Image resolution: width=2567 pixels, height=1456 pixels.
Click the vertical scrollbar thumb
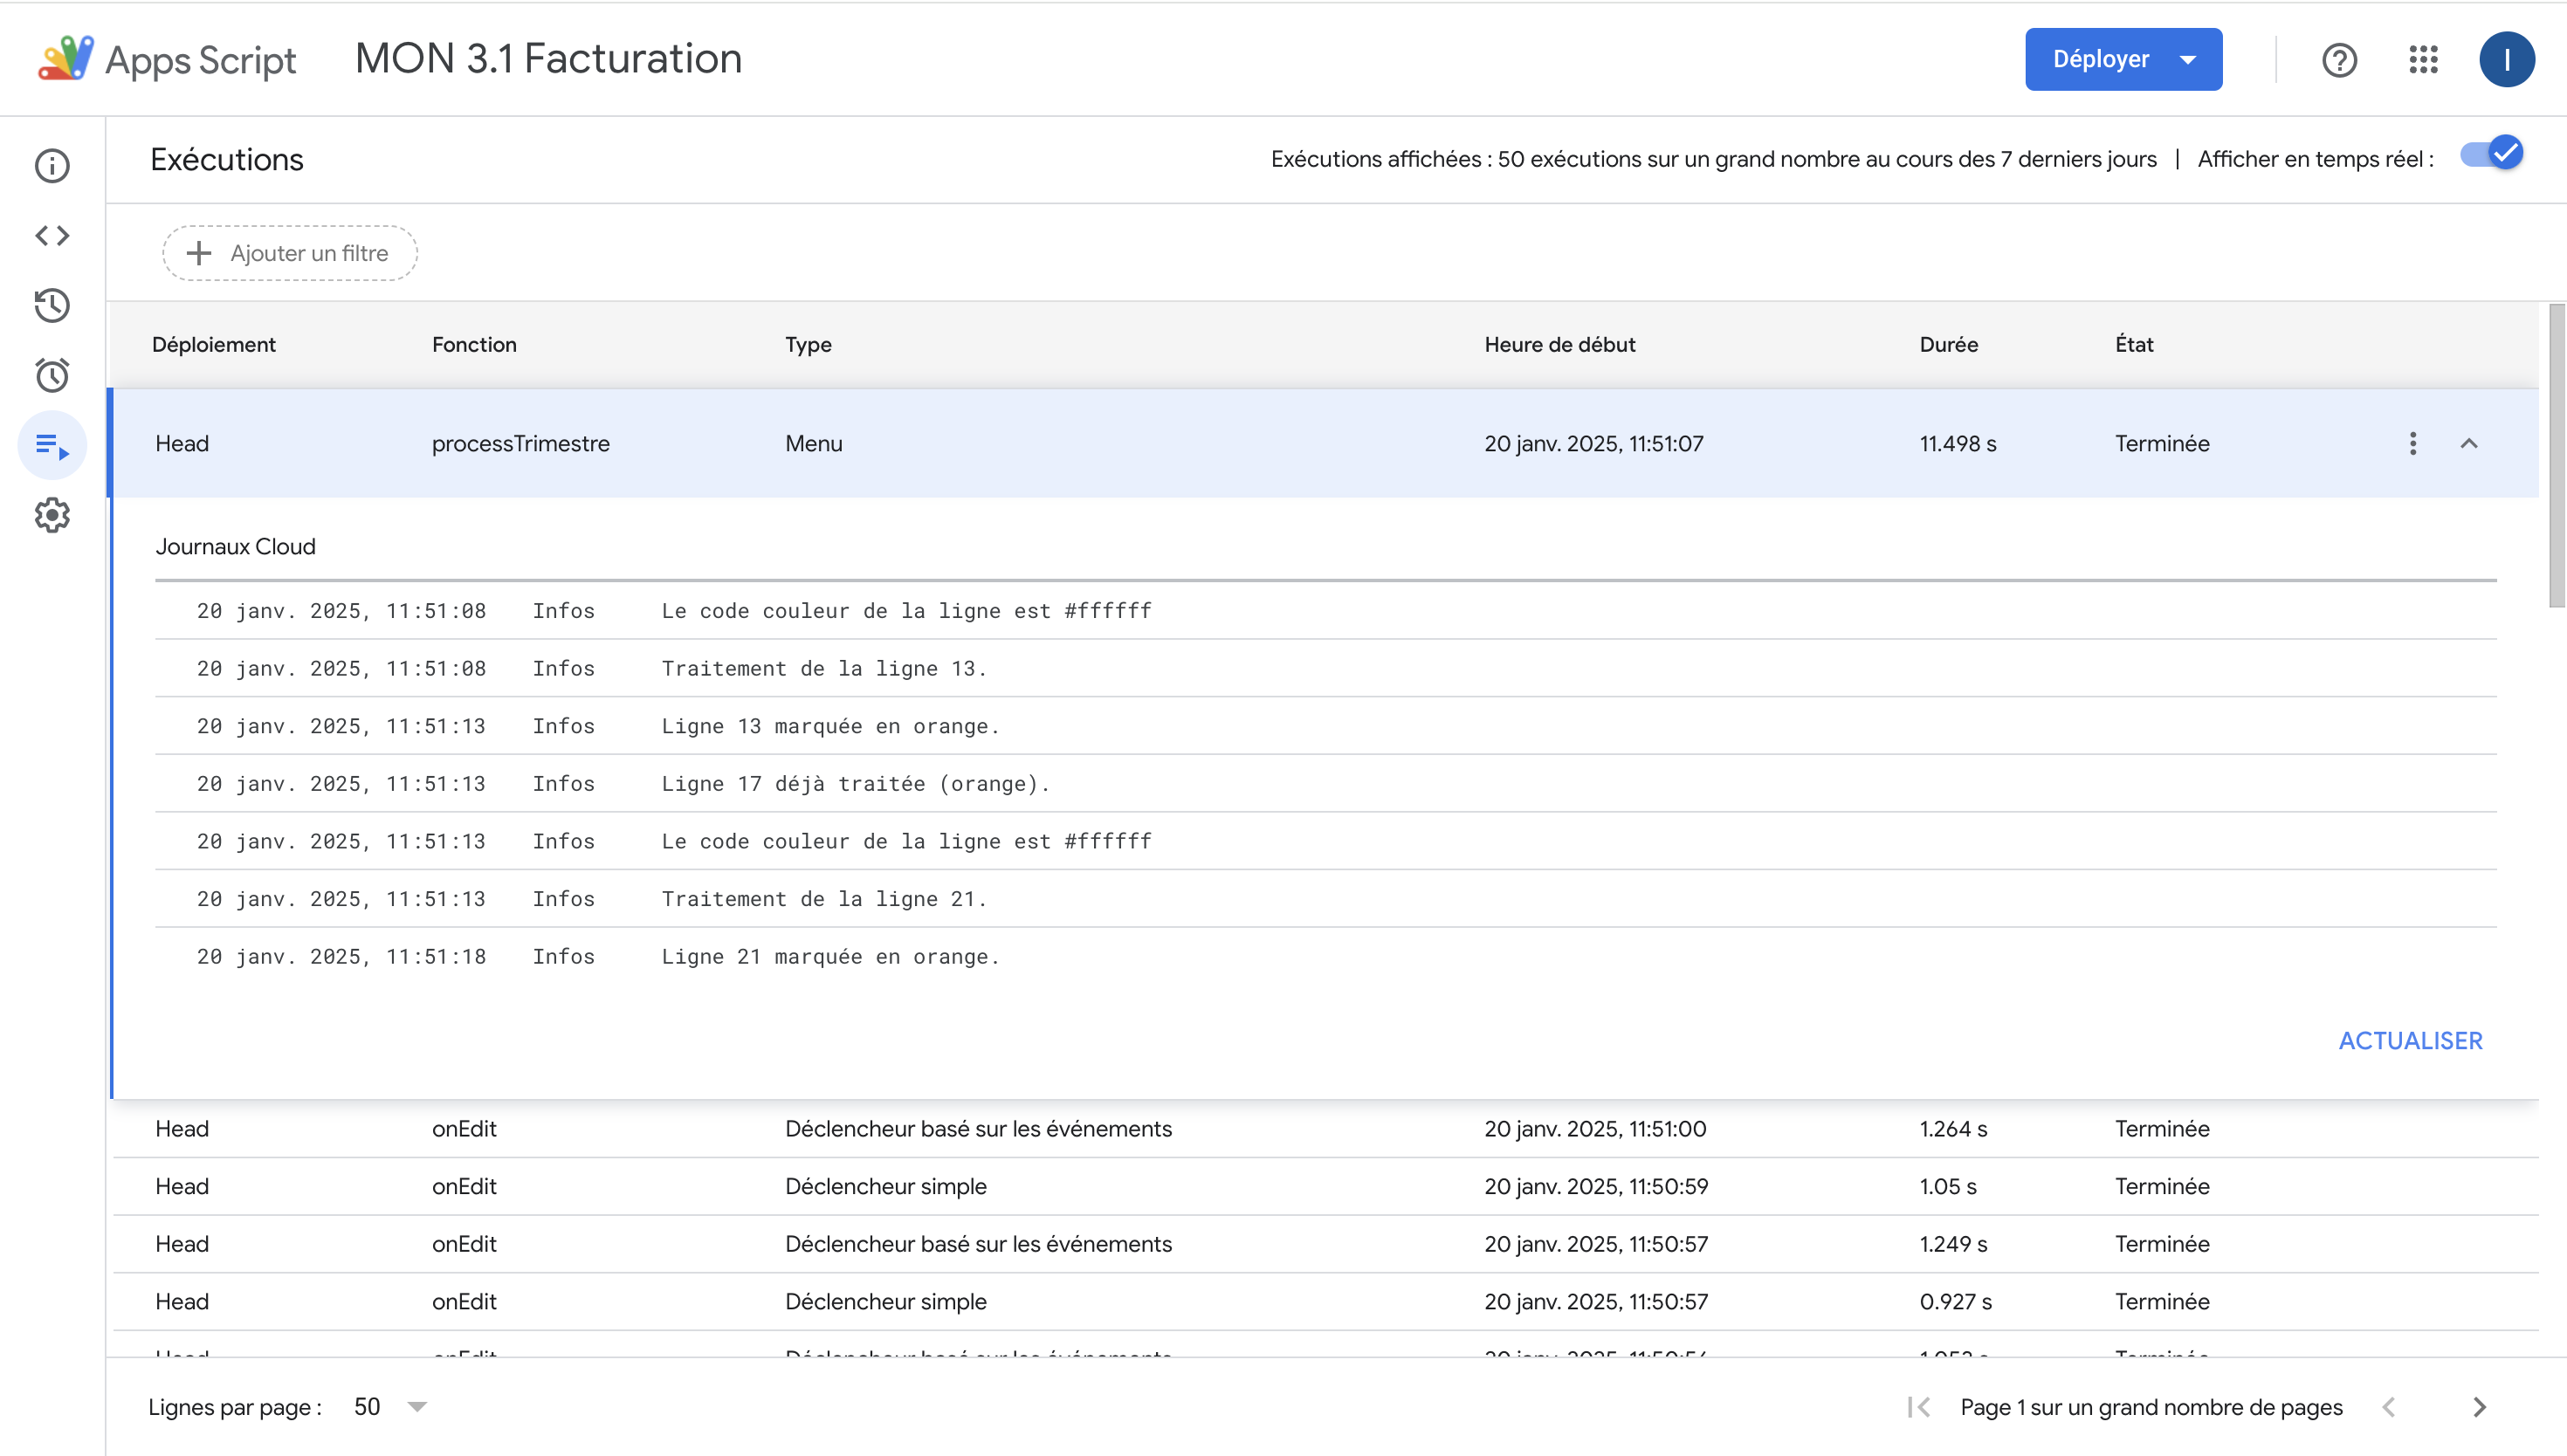pos(2556,455)
